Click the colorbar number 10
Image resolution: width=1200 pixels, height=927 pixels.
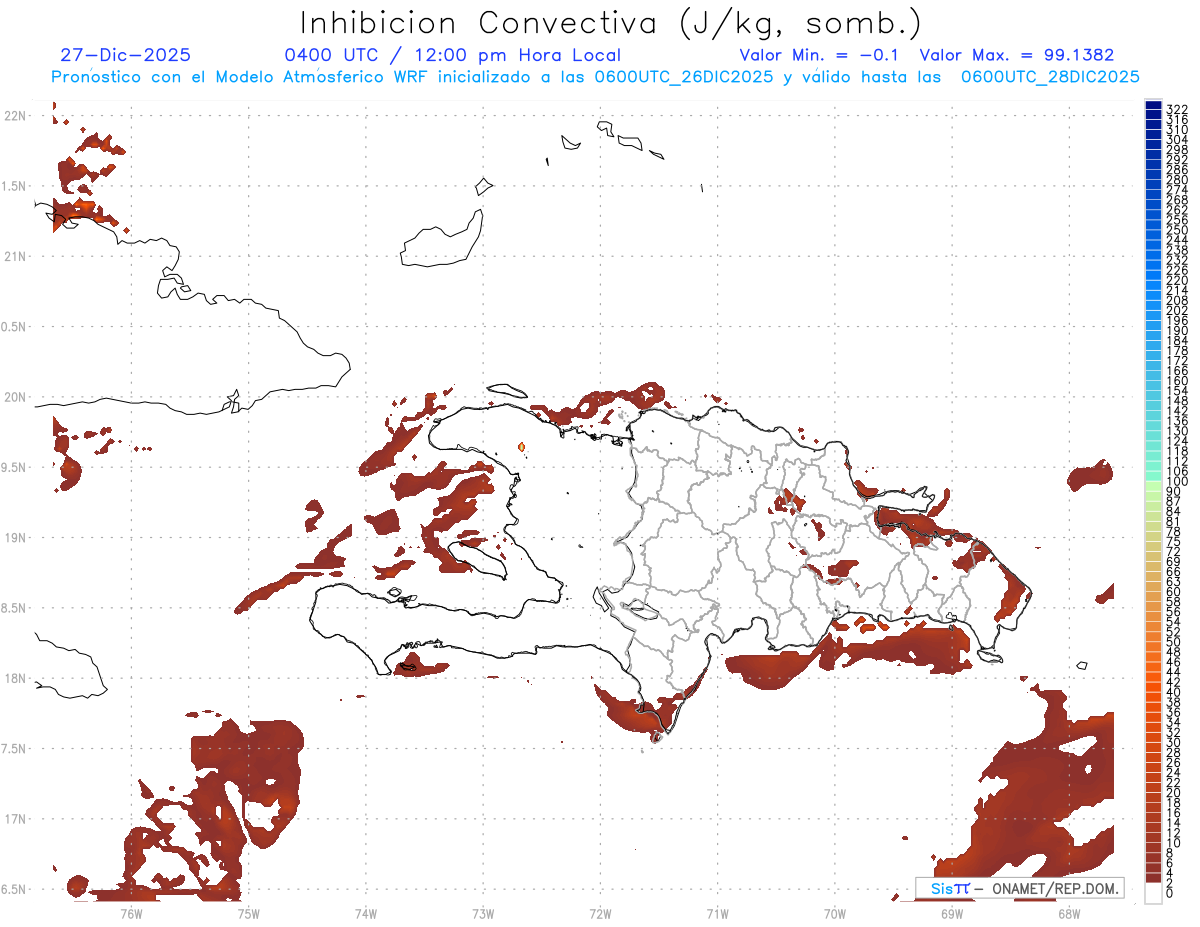1174,843
